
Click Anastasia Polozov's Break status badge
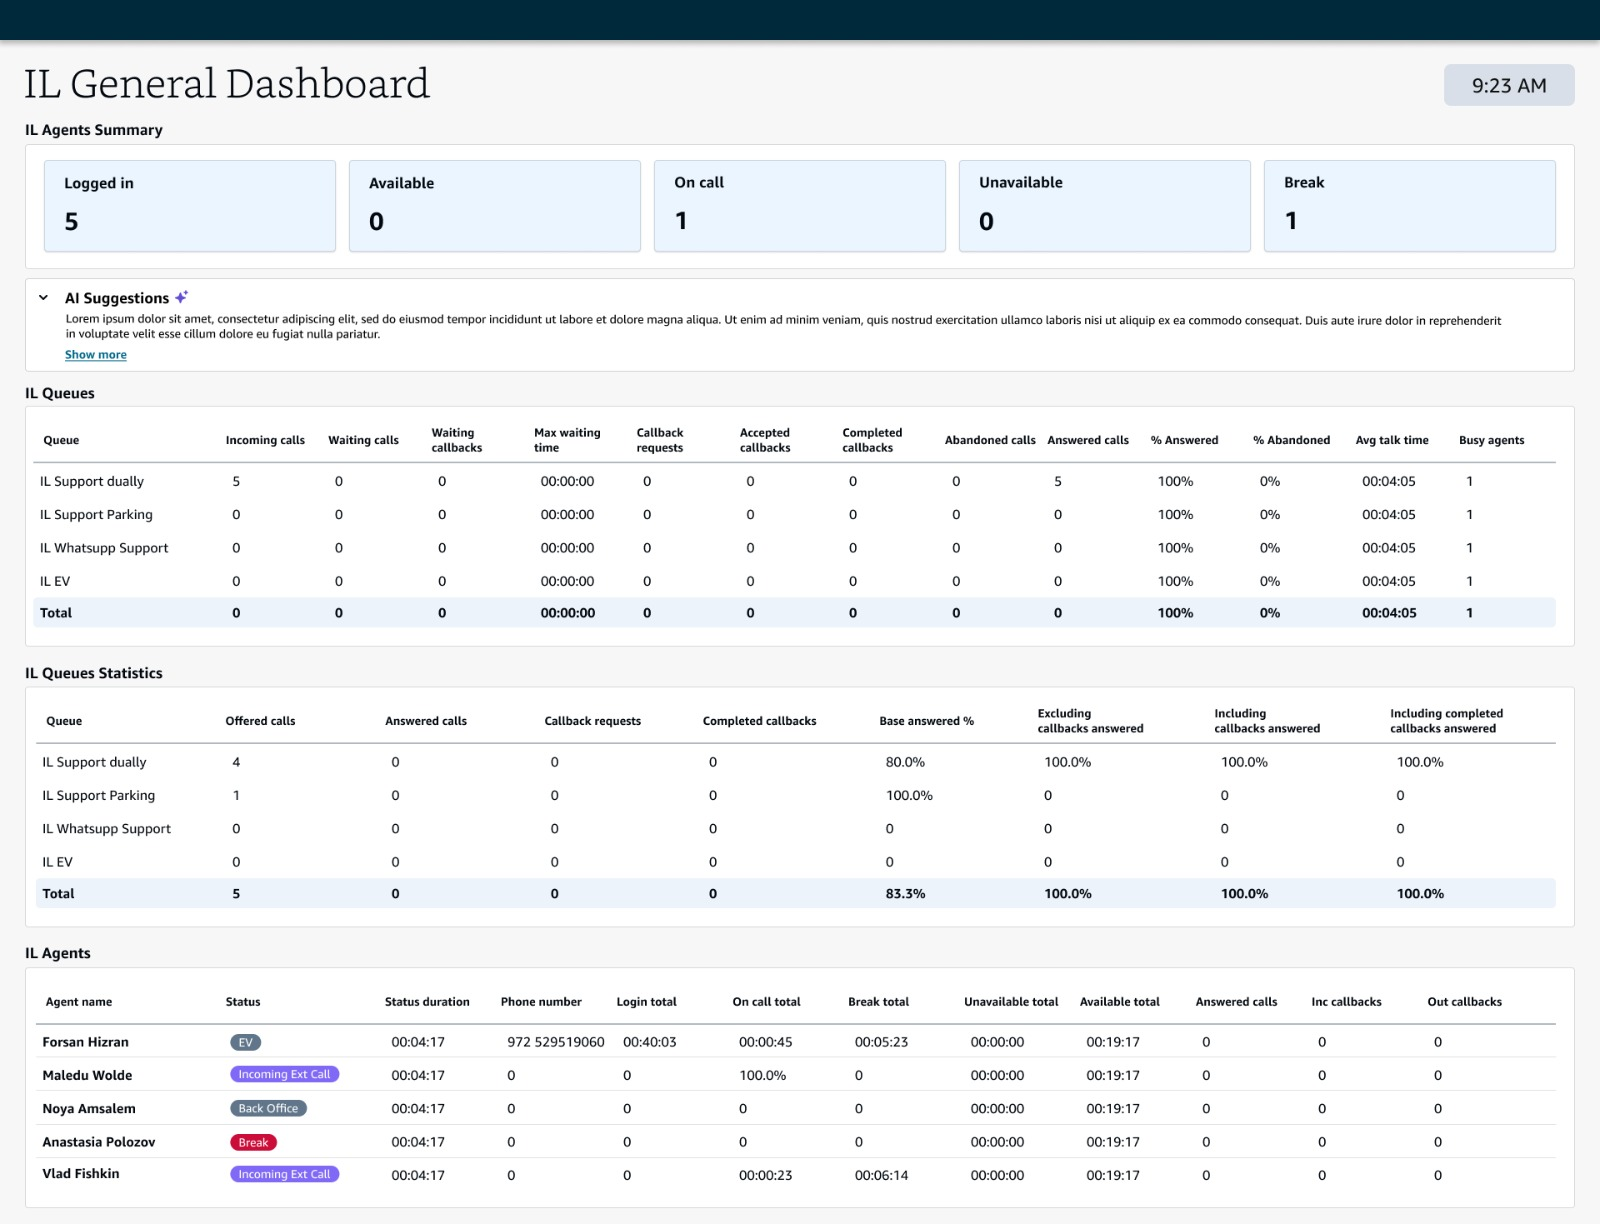253,1141
